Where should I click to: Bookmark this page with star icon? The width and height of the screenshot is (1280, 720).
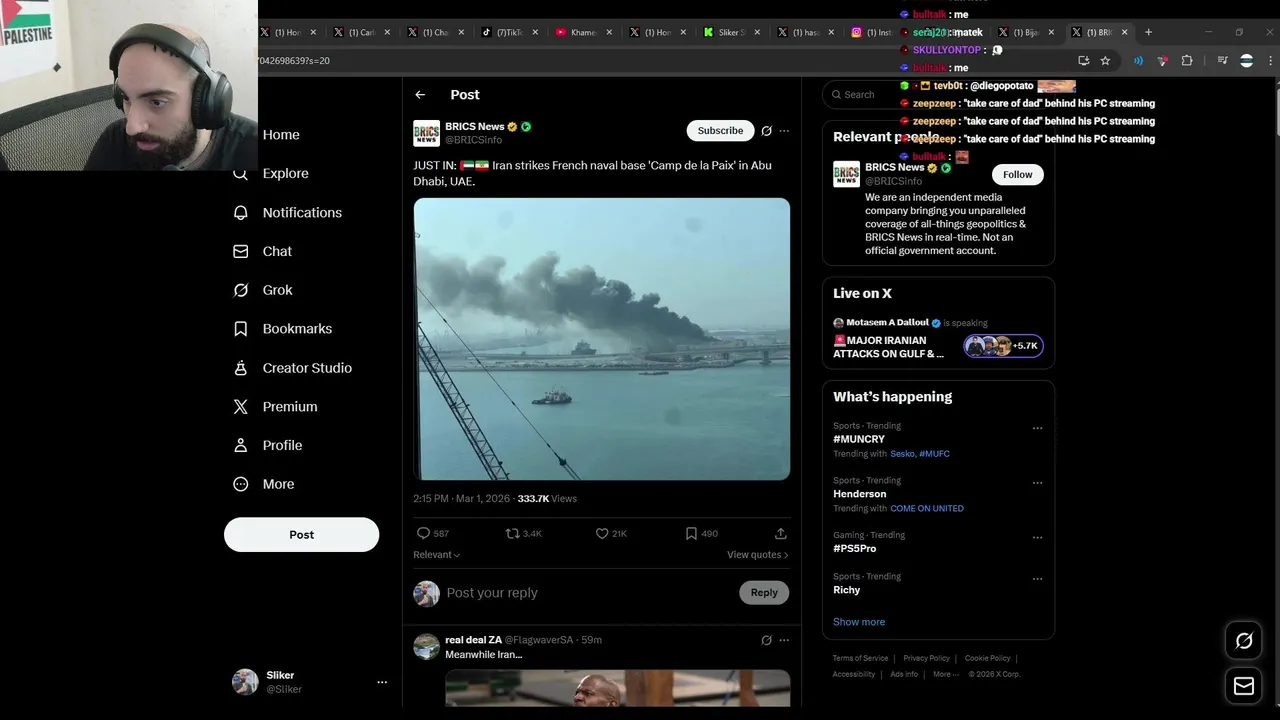(x=1105, y=61)
